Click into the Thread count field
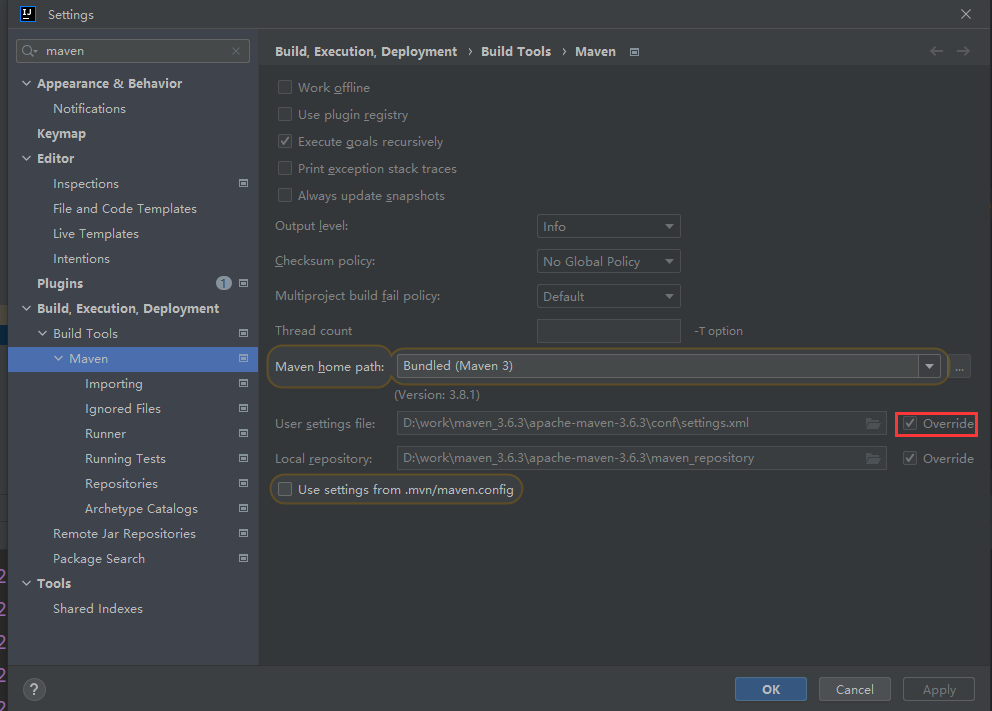Image resolution: width=992 pixels, height=711 pixels. [x=609, y=331]
